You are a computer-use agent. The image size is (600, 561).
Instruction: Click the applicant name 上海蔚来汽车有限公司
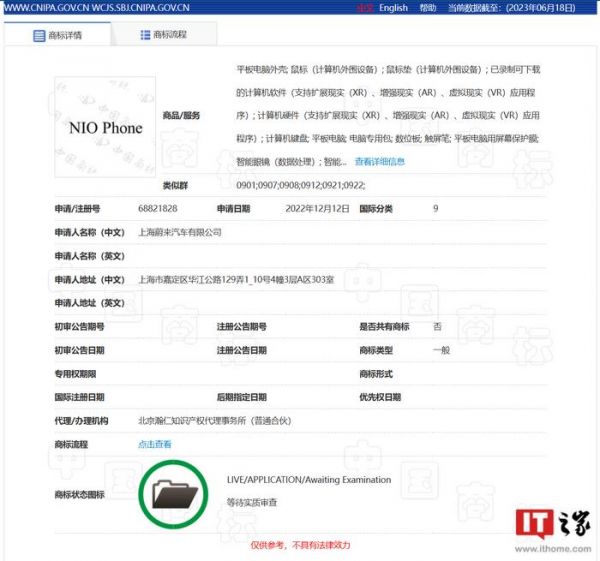179,232
